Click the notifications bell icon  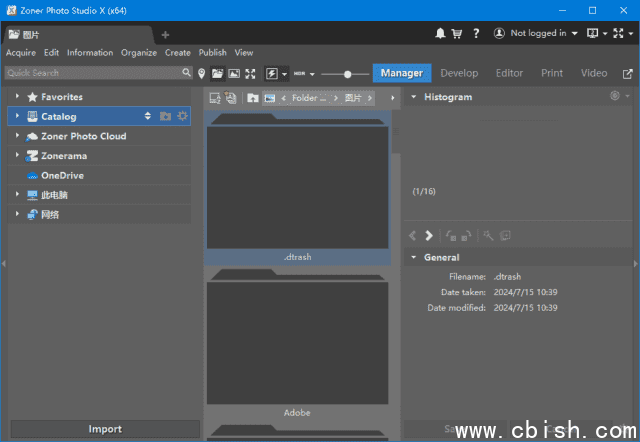click(x=441, y=33)
